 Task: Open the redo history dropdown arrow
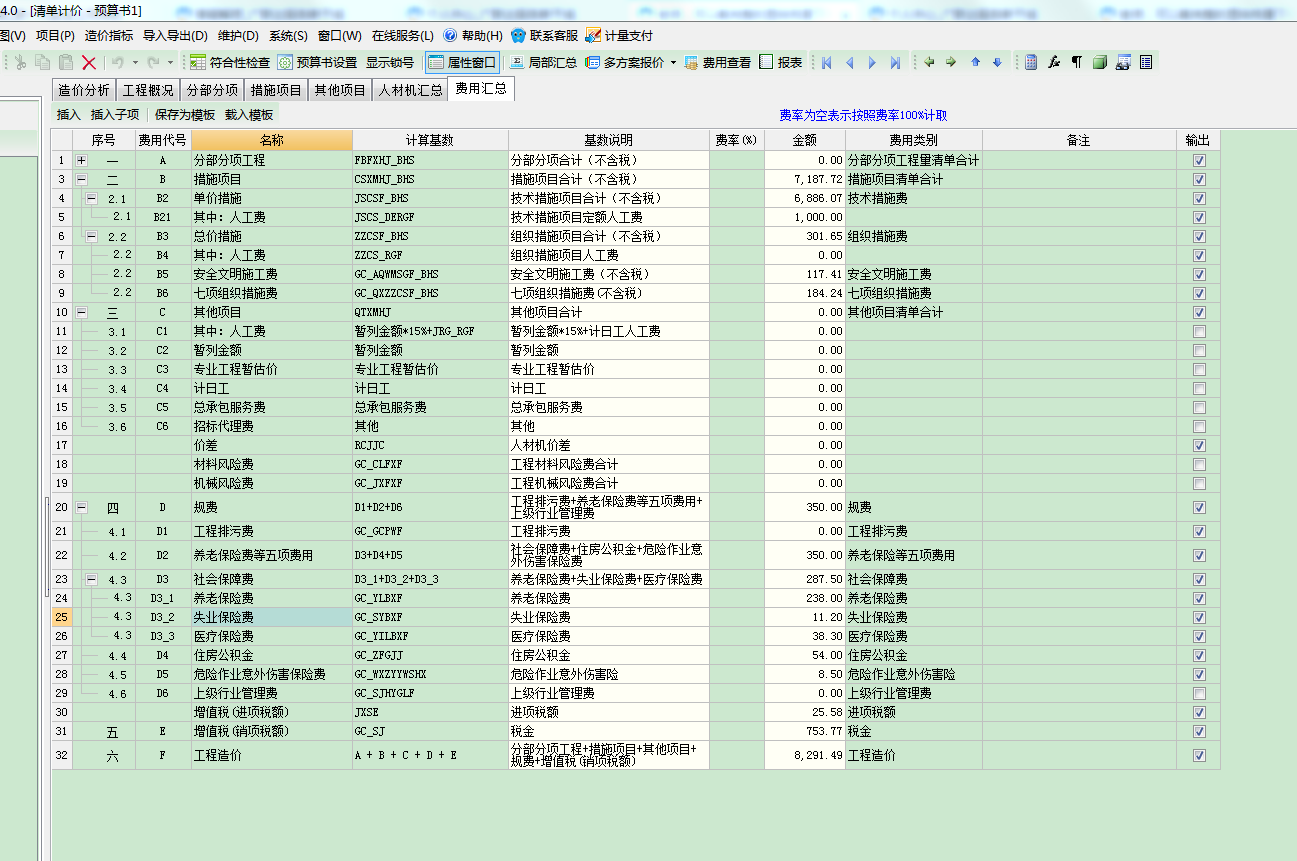click(x=170, y=62)
